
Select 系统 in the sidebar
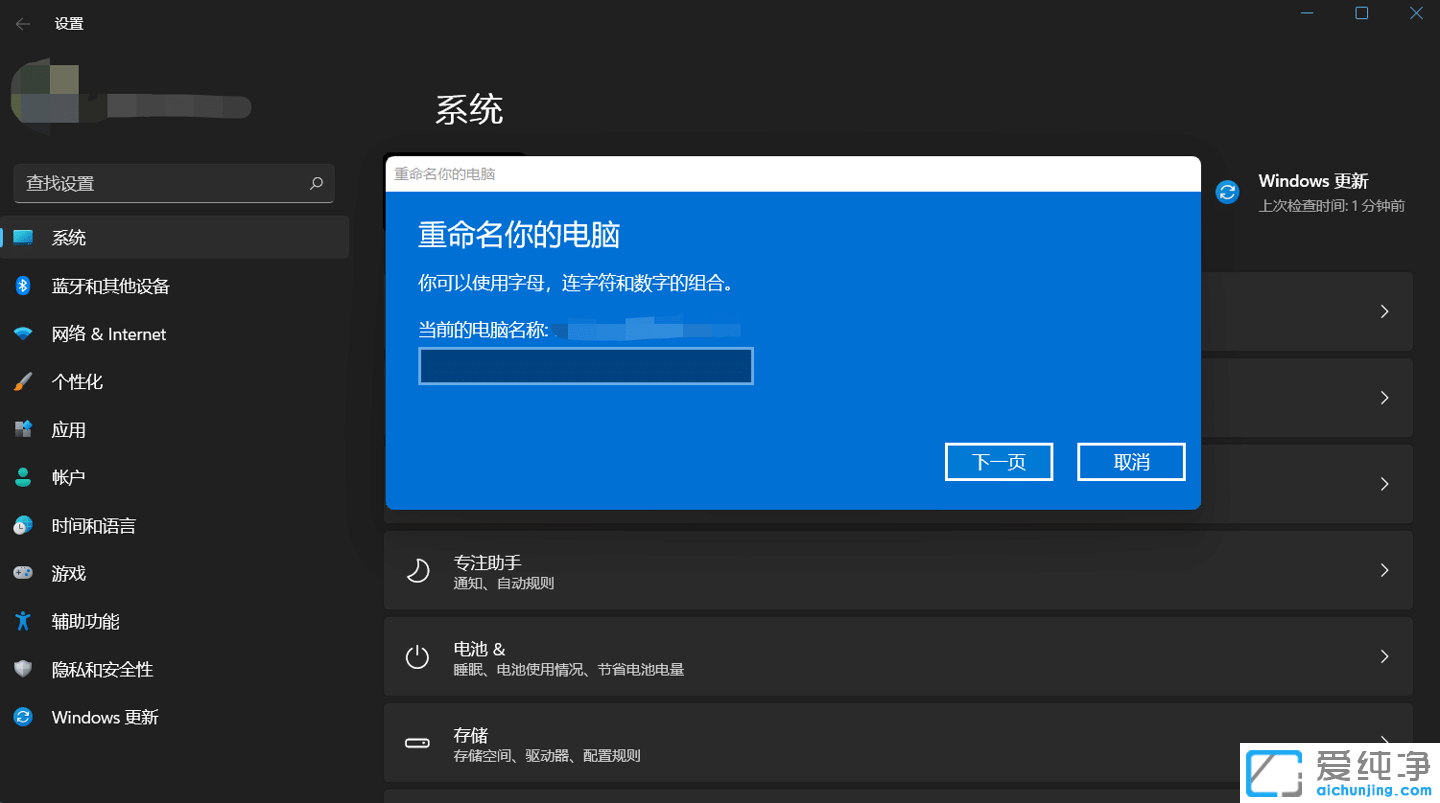pos(68,238)
